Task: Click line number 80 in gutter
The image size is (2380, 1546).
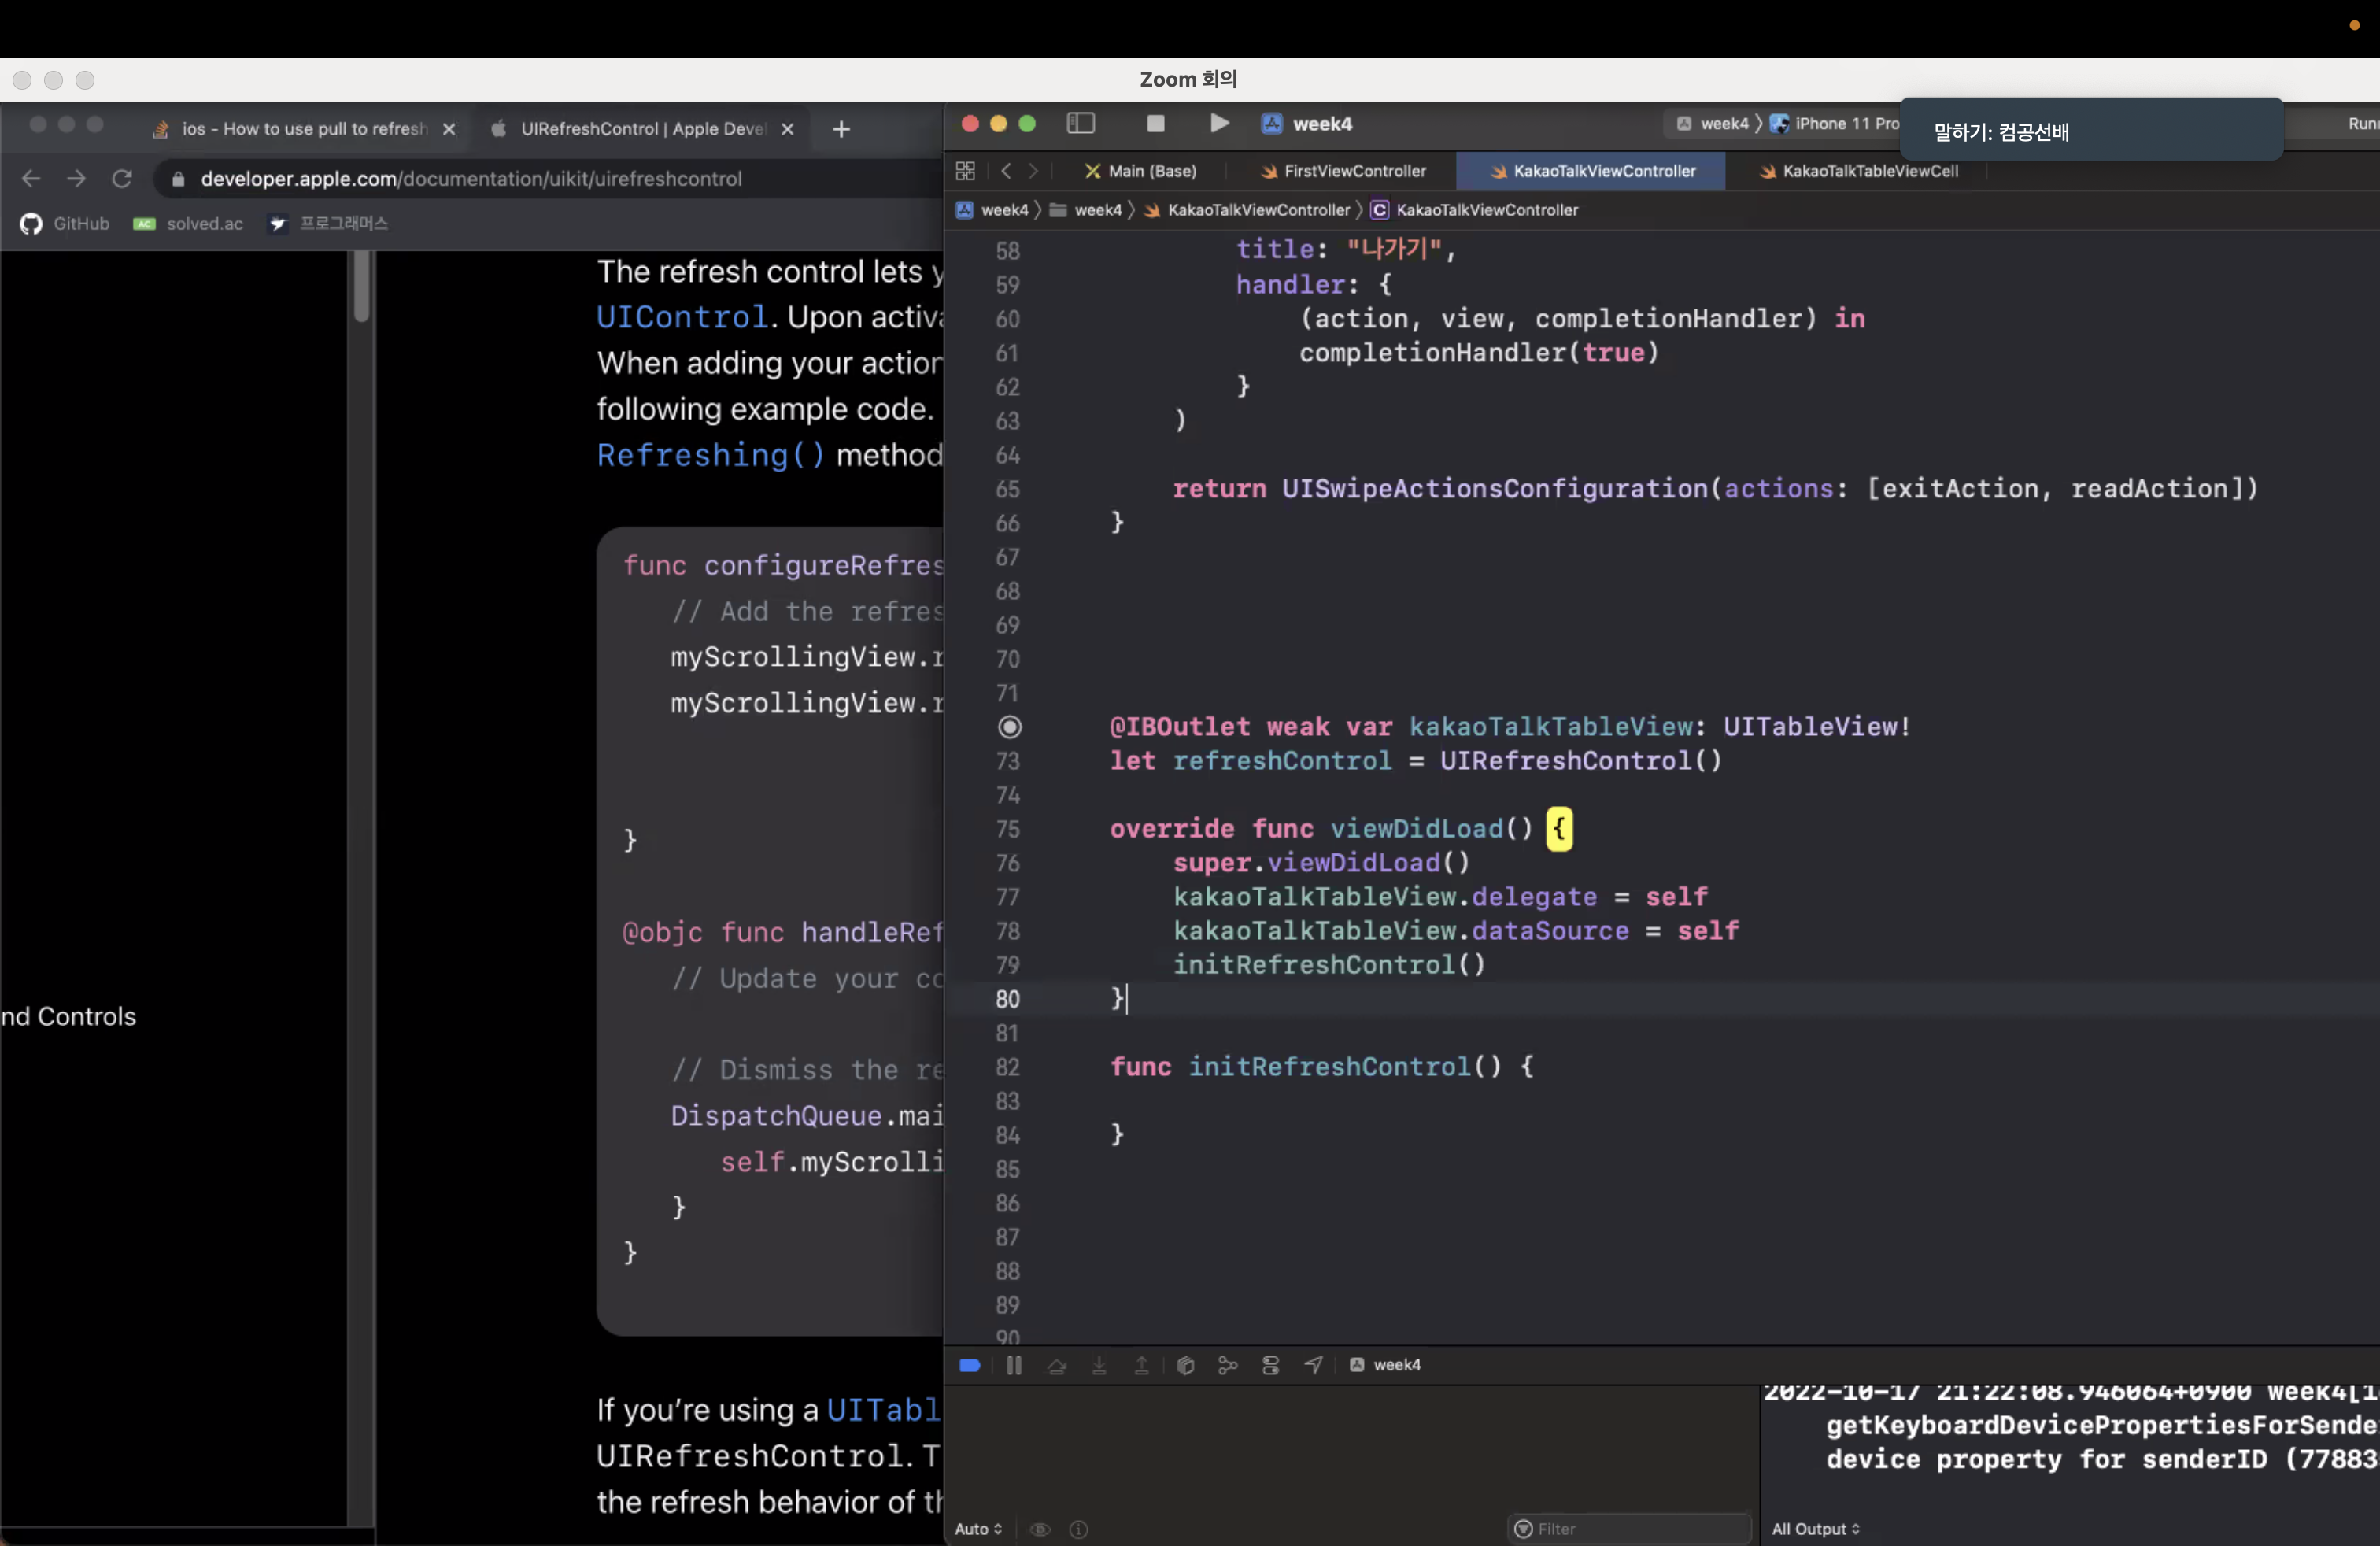Action: click(x=1007, y=999)
